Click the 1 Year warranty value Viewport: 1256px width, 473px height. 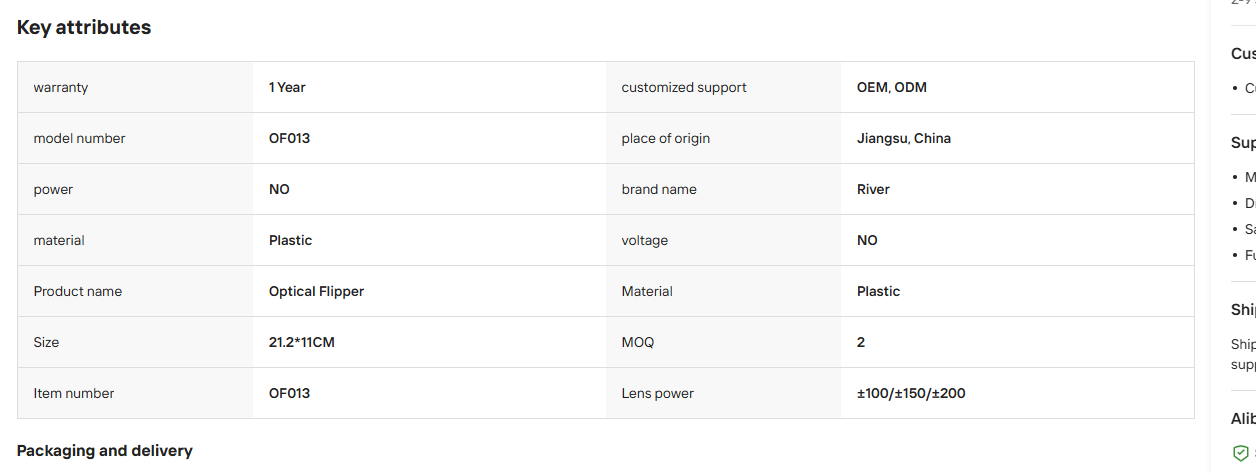(287, 87)
